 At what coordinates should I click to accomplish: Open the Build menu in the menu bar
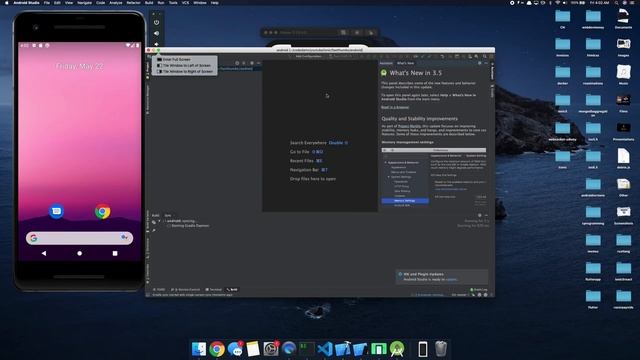pos(149,3)
